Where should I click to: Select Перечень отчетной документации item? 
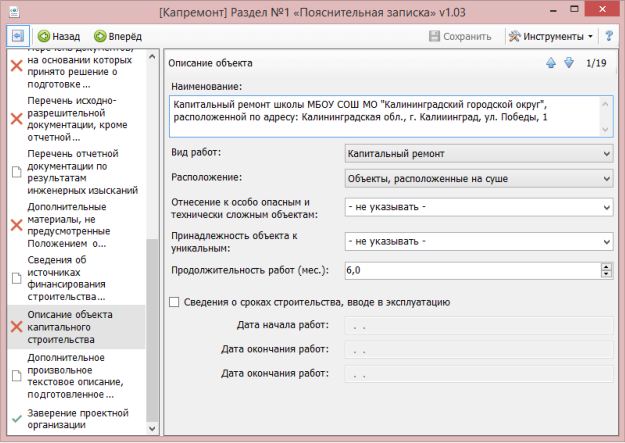coord(77,172)
